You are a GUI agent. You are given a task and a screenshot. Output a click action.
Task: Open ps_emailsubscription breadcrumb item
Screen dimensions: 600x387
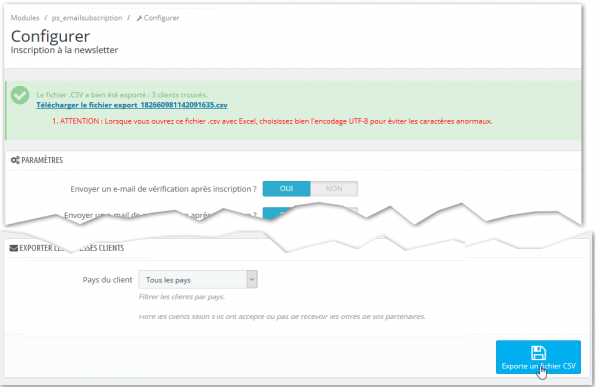pyautogui.click(x=87, y=18)
